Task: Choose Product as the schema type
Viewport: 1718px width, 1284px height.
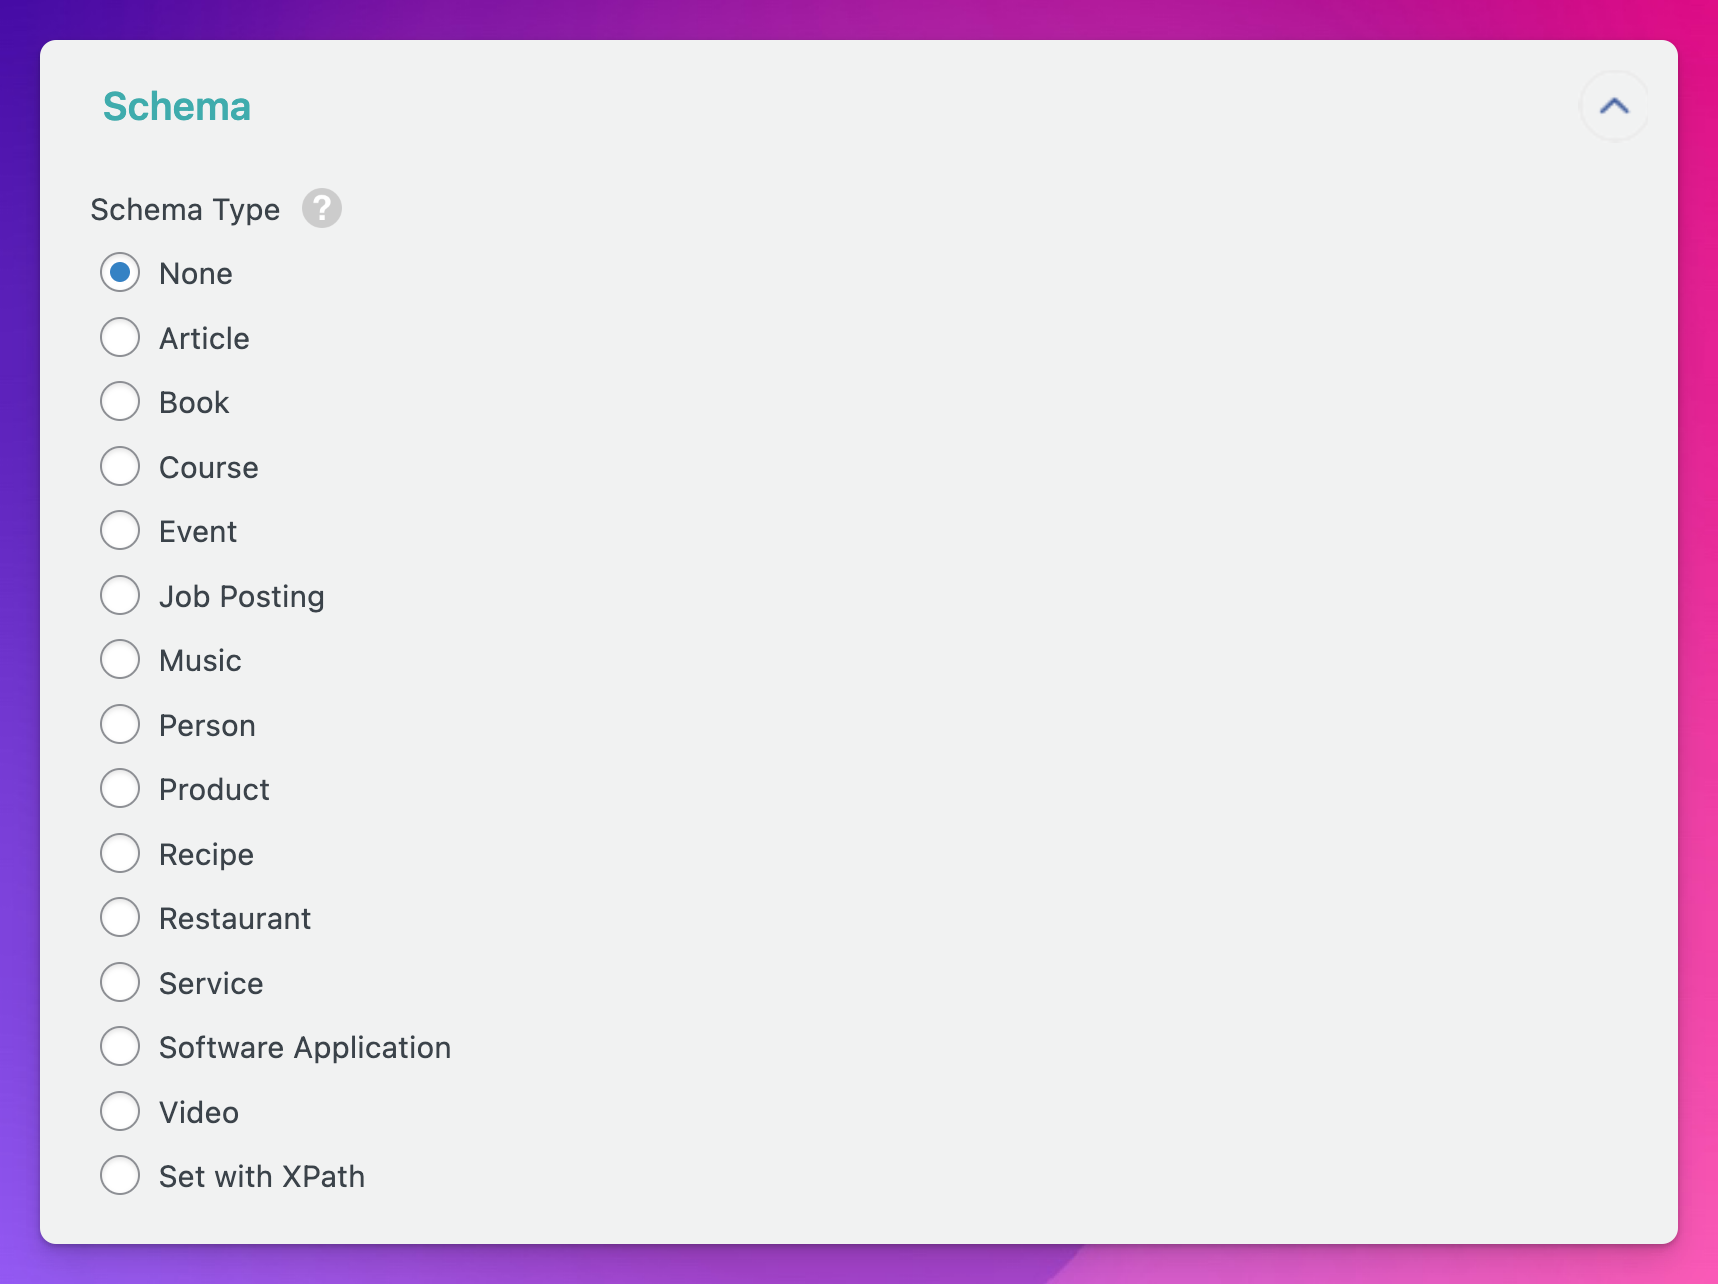Action: [120, 788]
